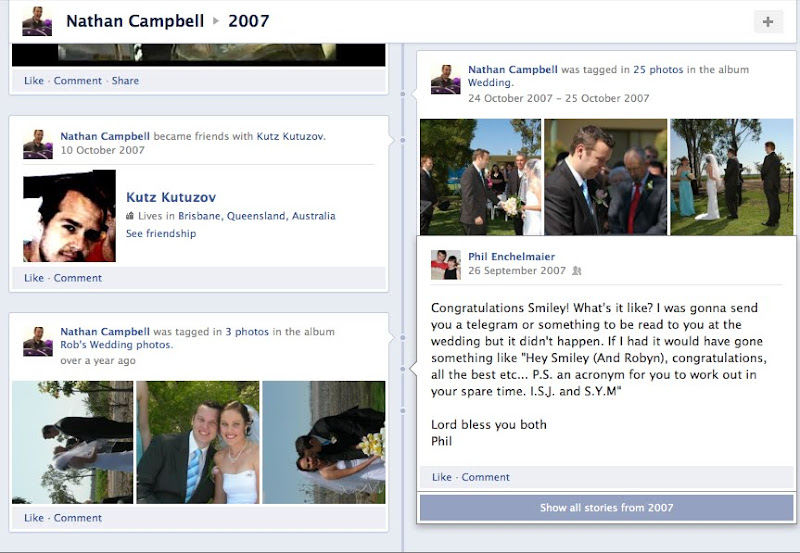The image size is (800, 553).
Task: Like the Kutz Kutuzov friendship story
Action: pyautogui.click(x=34, y=278)
